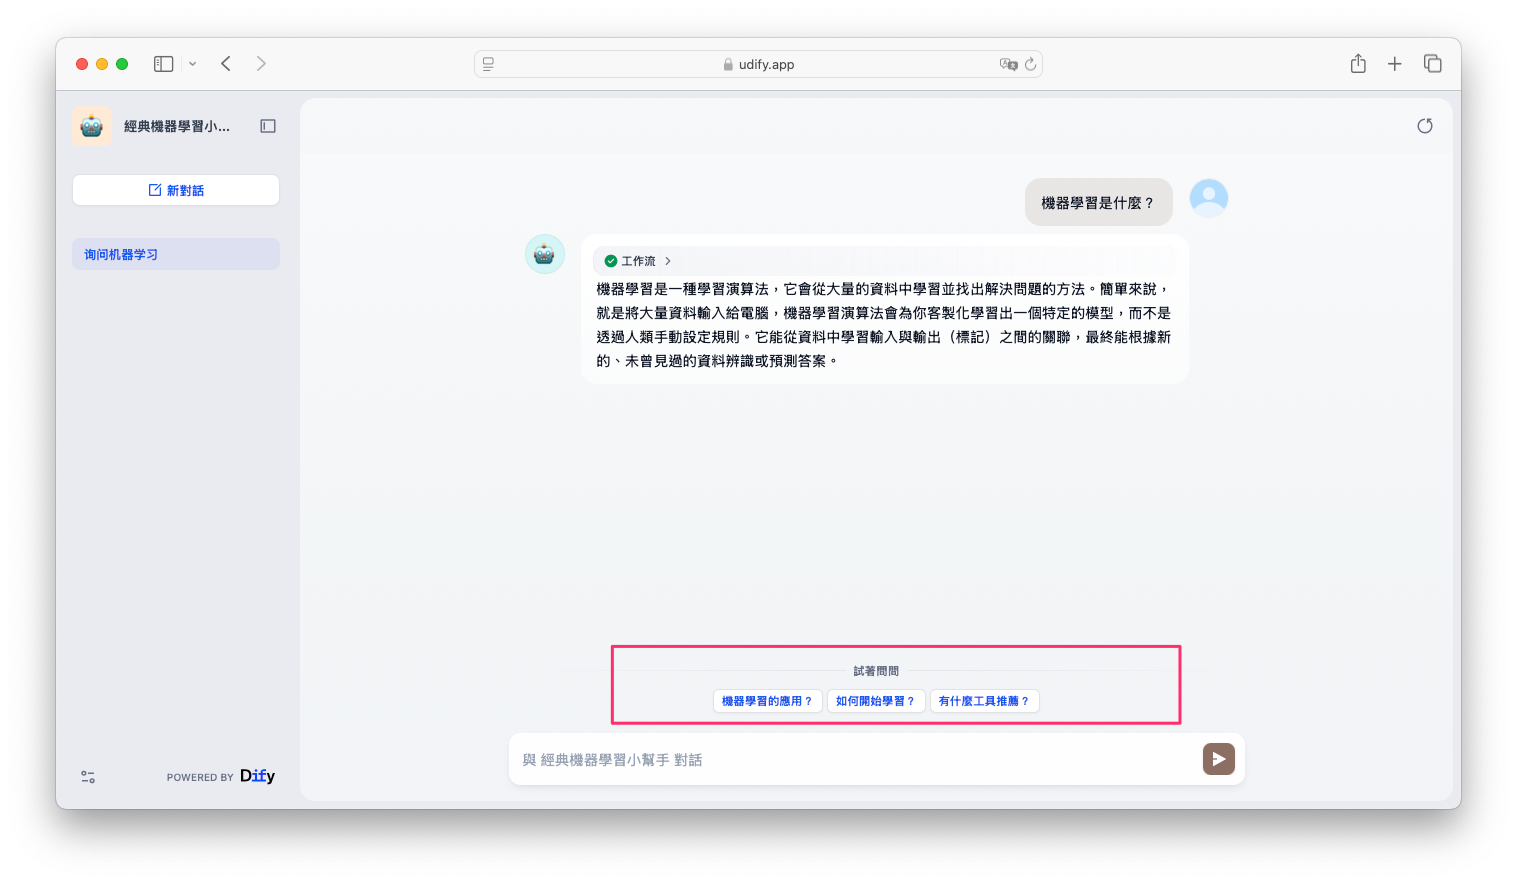Collapse the chat sidebar panel icon
The width and height of the screenshot is (1517, 883).
coord(268,126)
